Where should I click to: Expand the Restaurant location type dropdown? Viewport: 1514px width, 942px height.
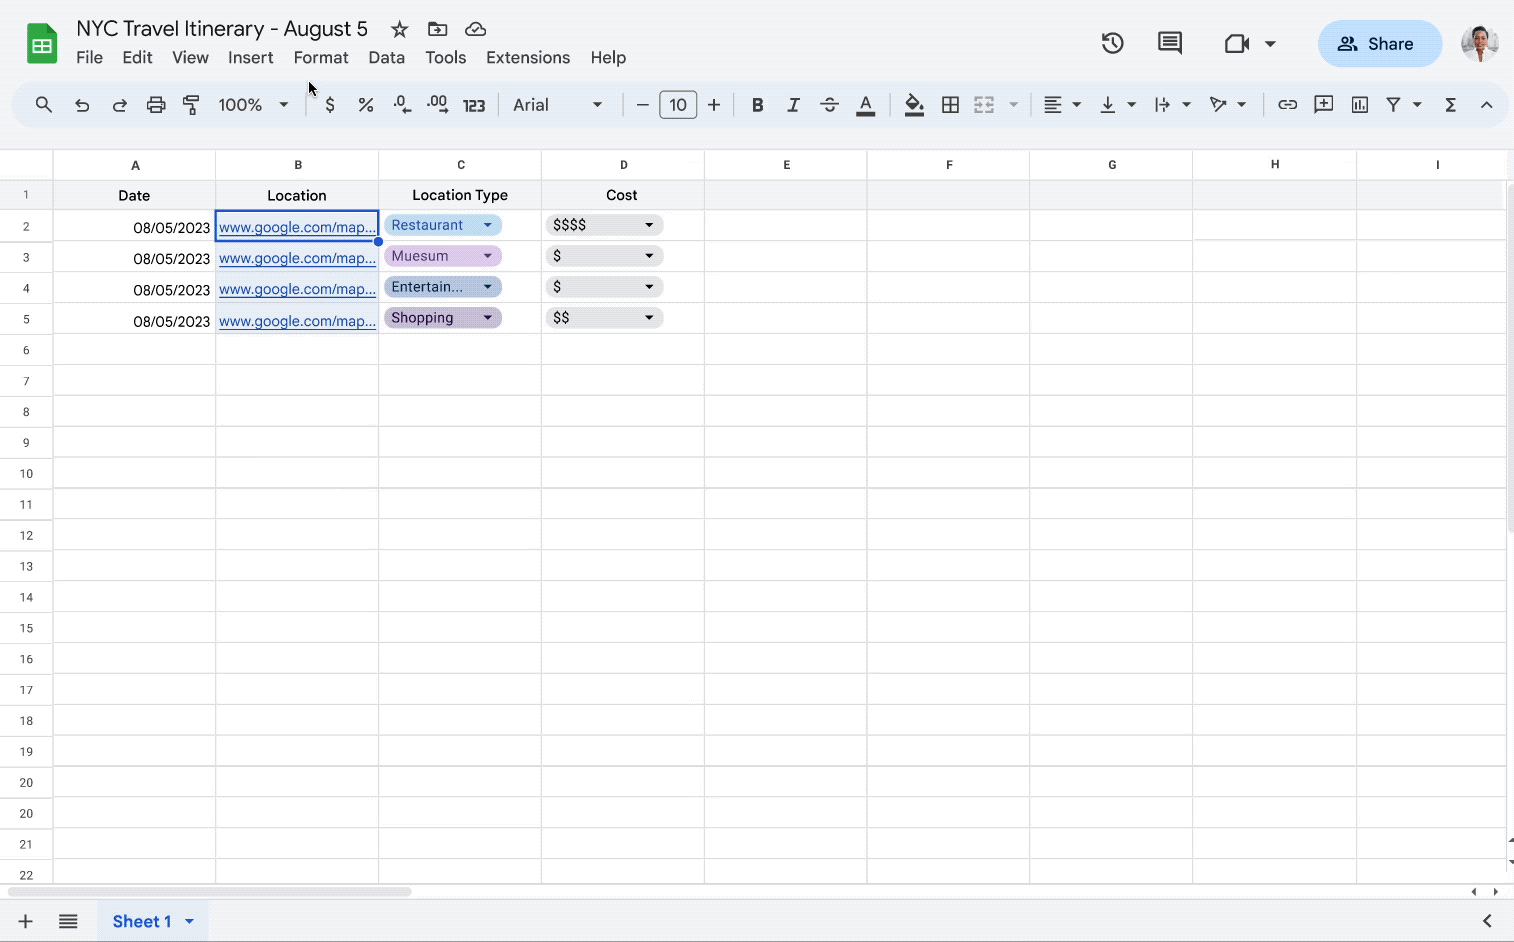(488, 225)
